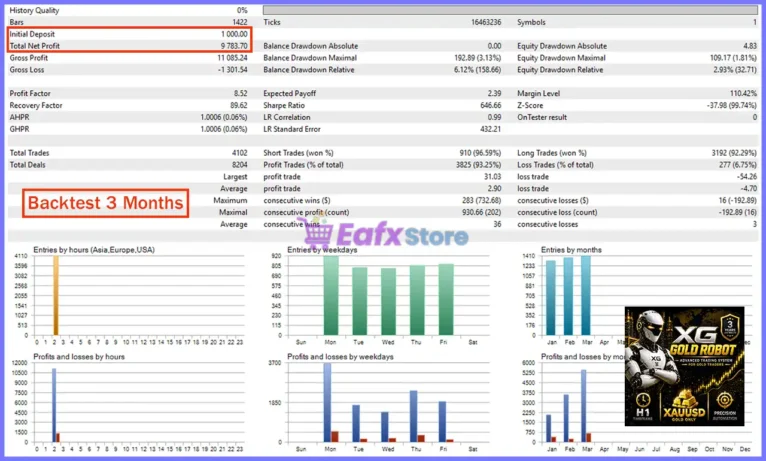Click Average consecutive wins value 36

pos(497,224)
